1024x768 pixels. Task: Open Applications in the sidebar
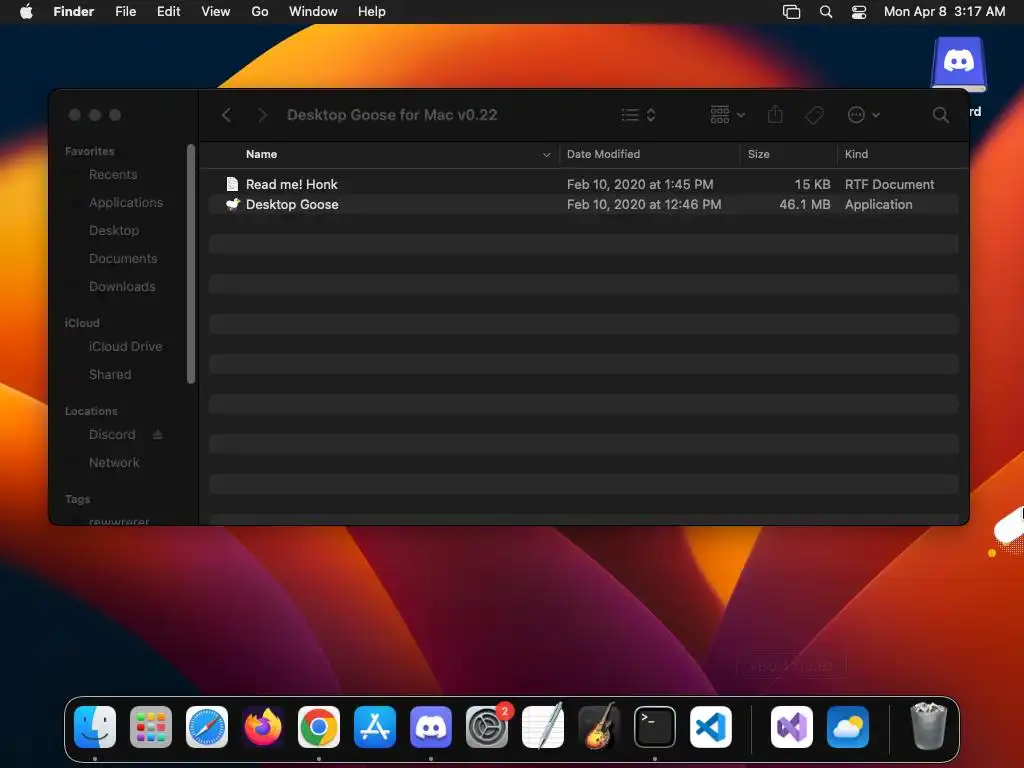pyautogui.click(x=125, y=202)
